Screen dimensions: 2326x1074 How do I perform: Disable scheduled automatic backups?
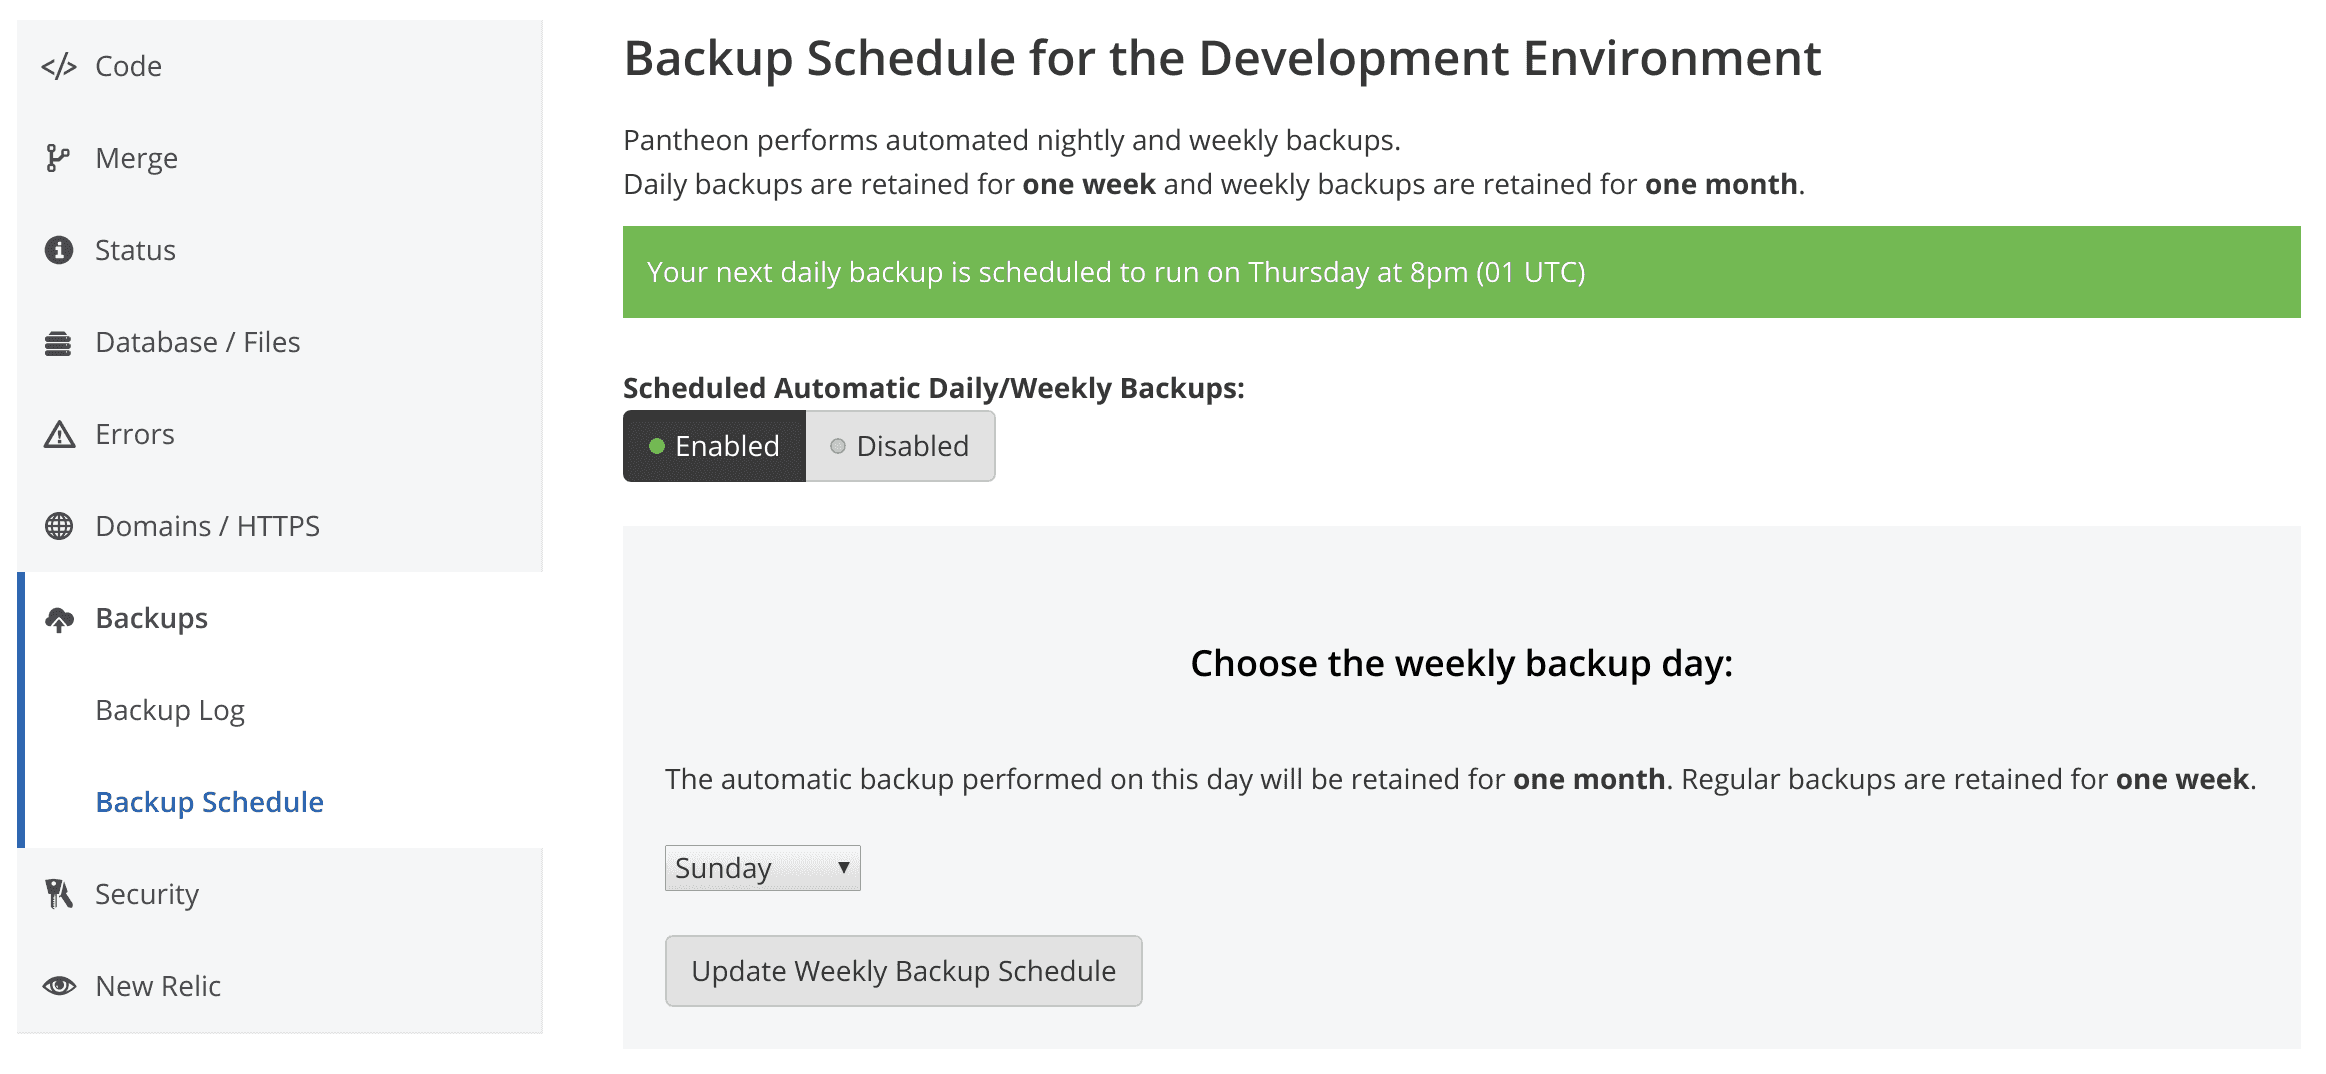coord(899,446)
